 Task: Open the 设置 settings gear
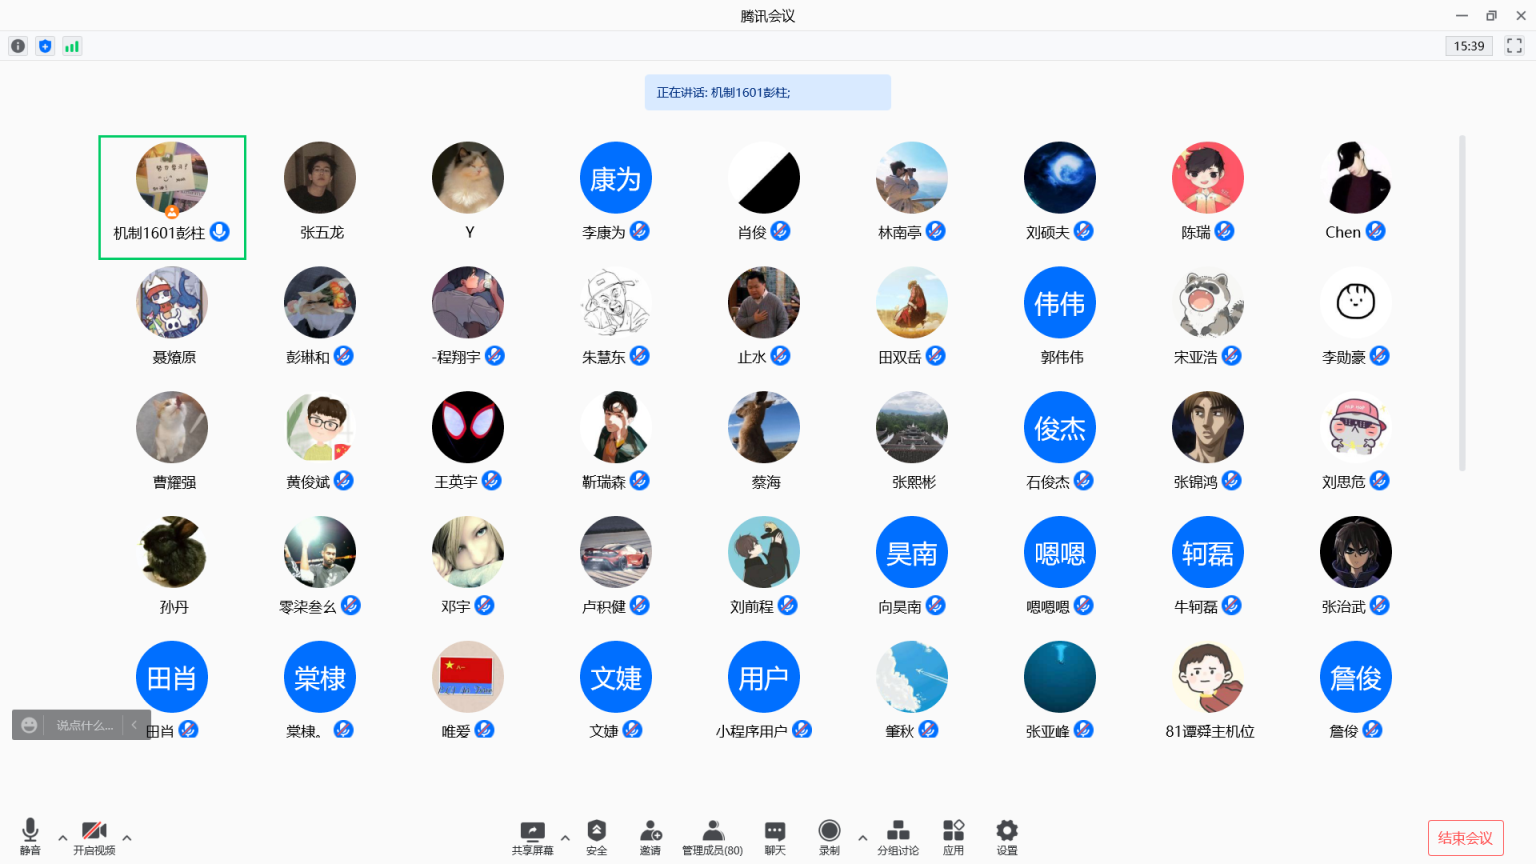[x=1006, y=837]
